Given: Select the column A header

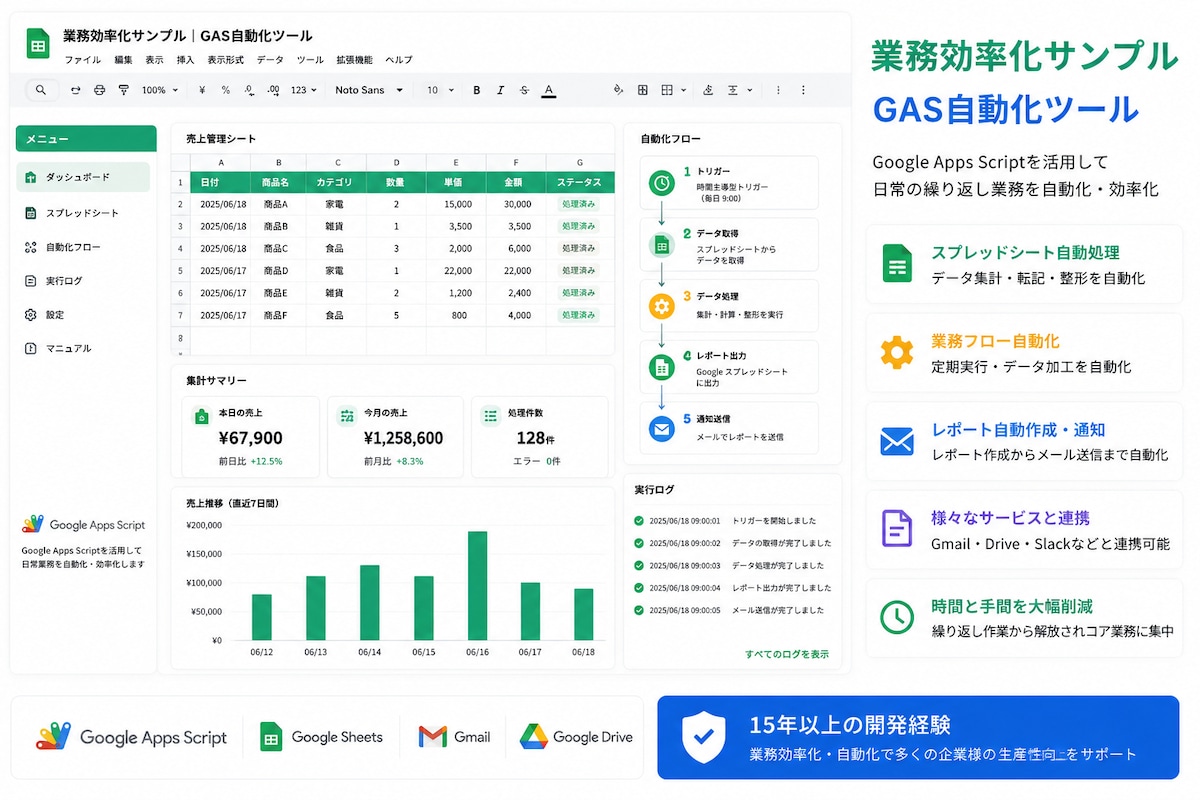Looking at the screenshot, I should [x=220, y=163].
